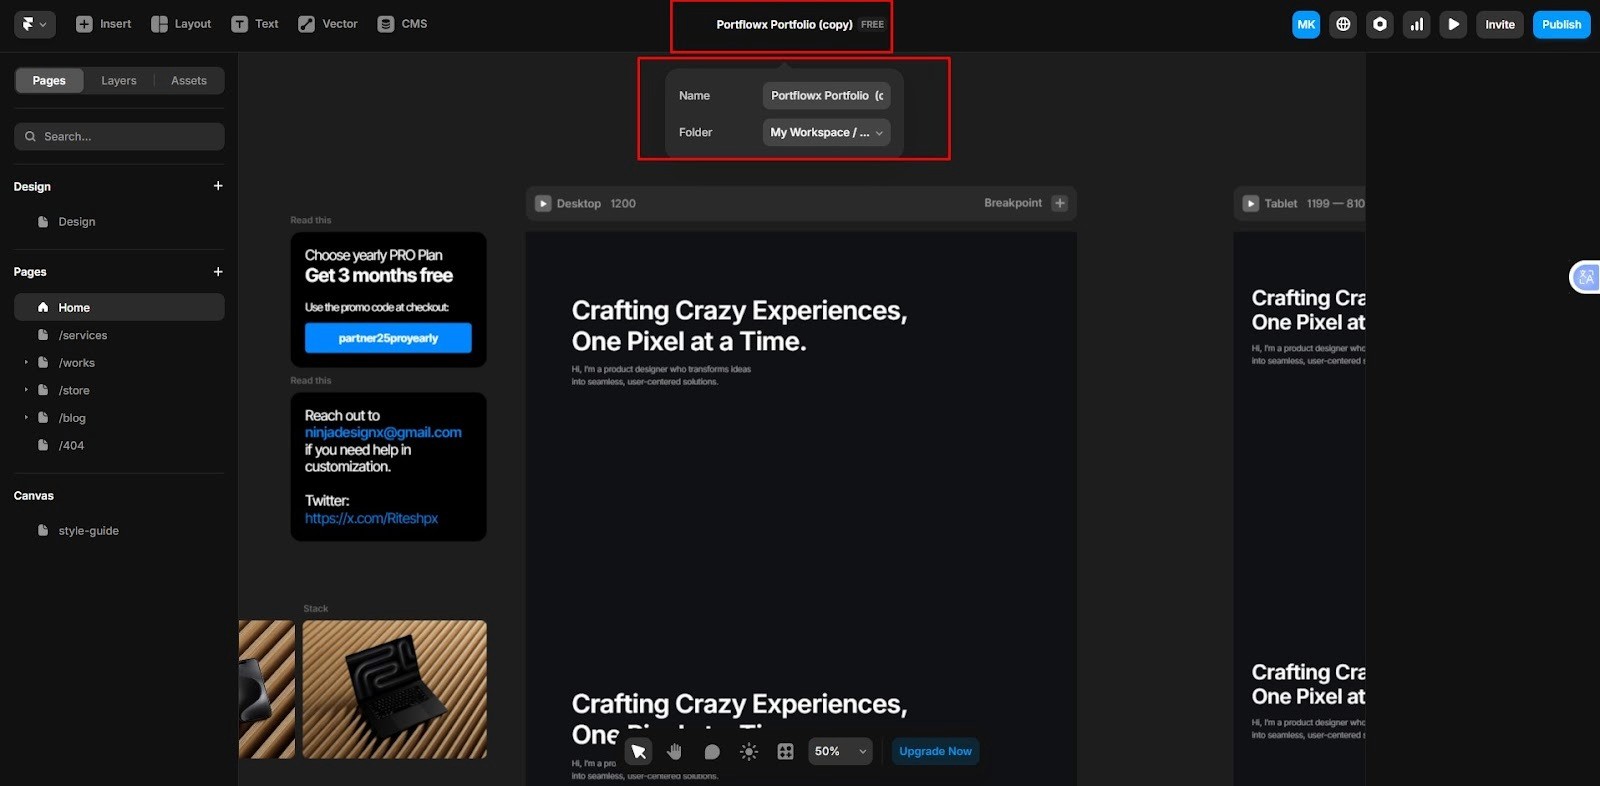Open the https://x.com/Riteshpx Twitter link
The height and width of the screenshot is (786, 1600).
pos(371,518)
